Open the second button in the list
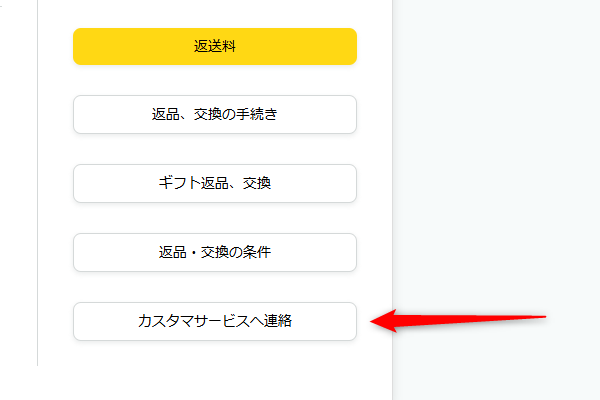The image size is (600, 400). (215, 114)
